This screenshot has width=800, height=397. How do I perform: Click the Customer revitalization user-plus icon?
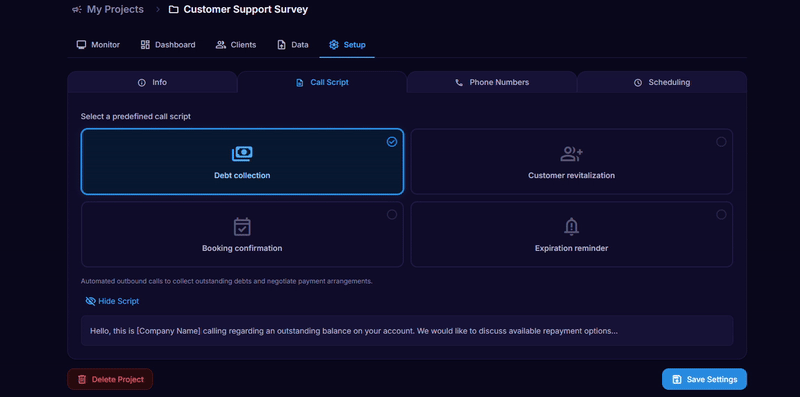tap(571, 154)
